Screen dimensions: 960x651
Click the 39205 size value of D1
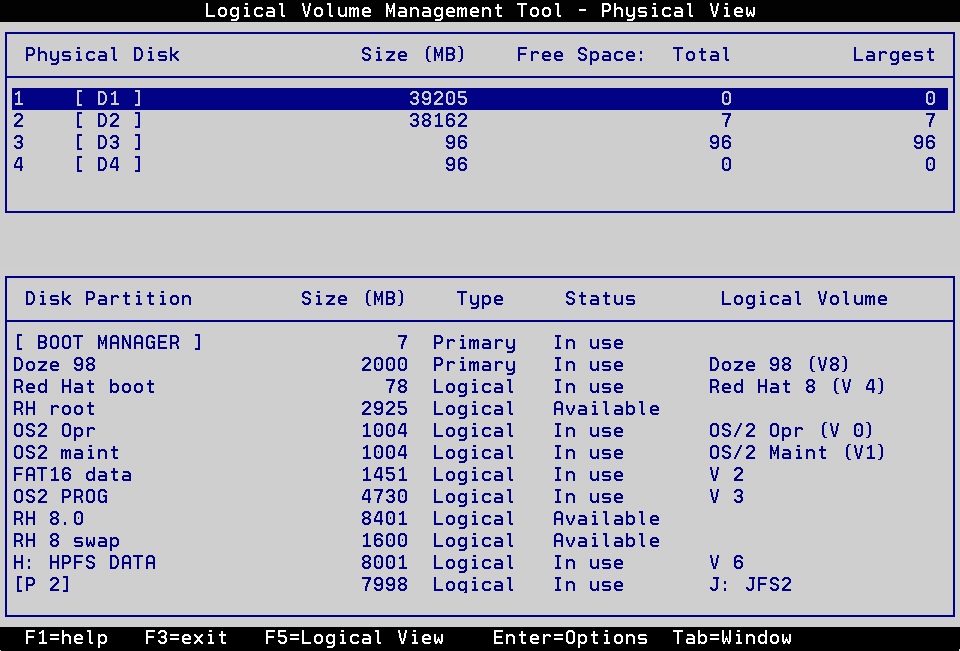[x=438, y=99]
